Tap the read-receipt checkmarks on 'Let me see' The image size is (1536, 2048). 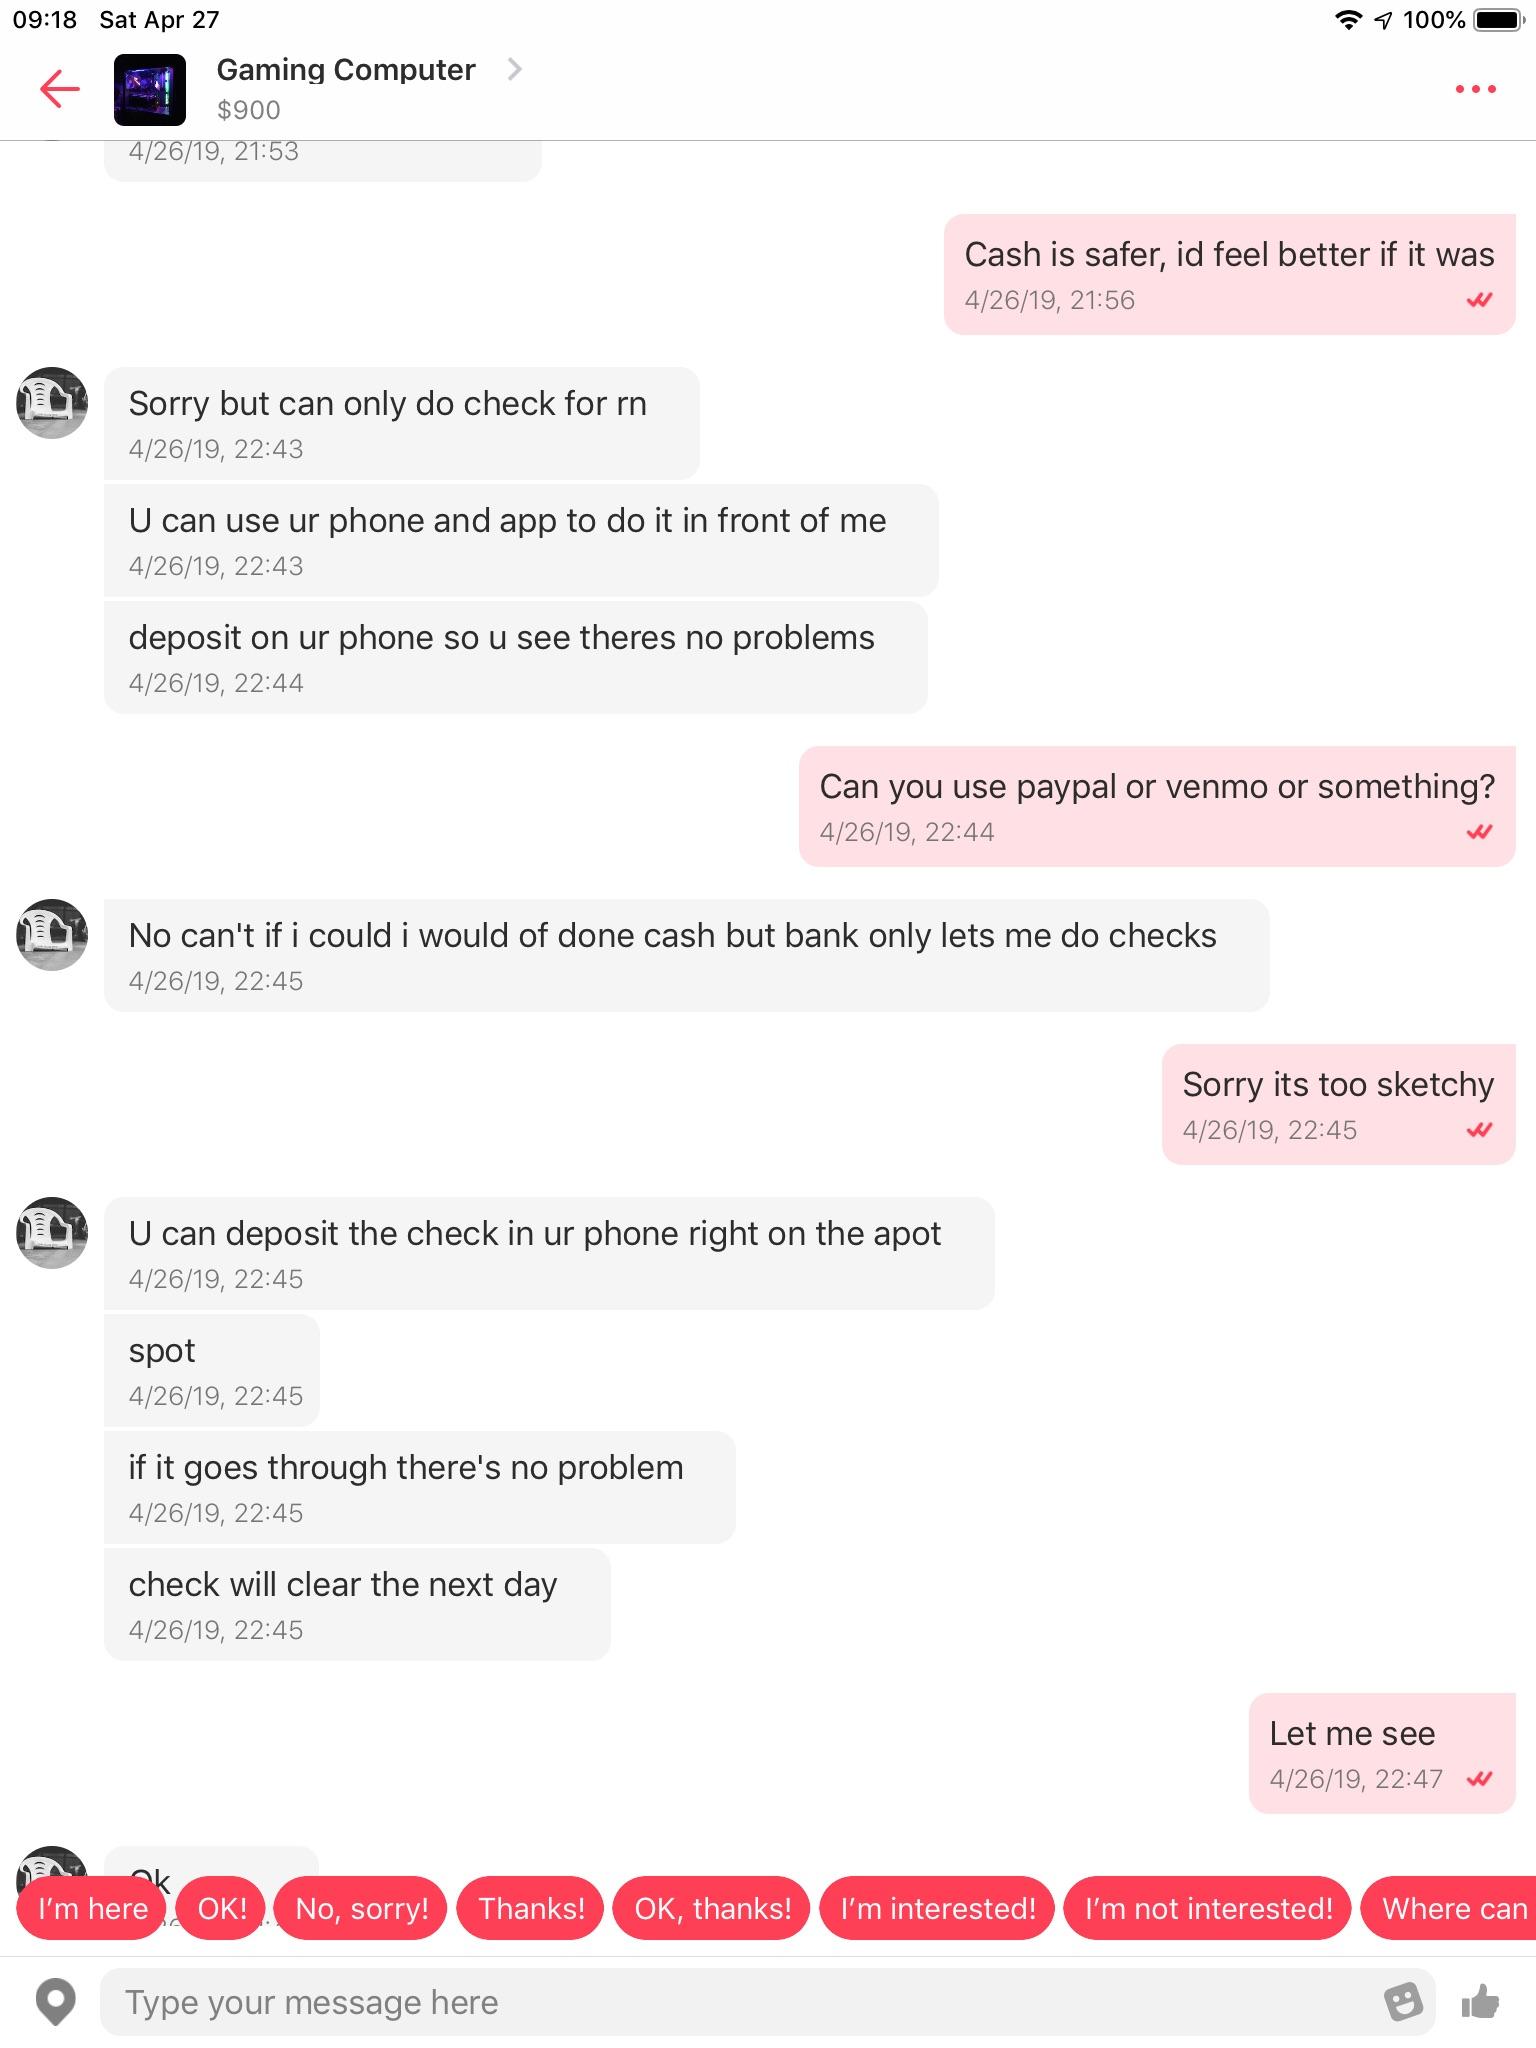click(1479, 1777)
